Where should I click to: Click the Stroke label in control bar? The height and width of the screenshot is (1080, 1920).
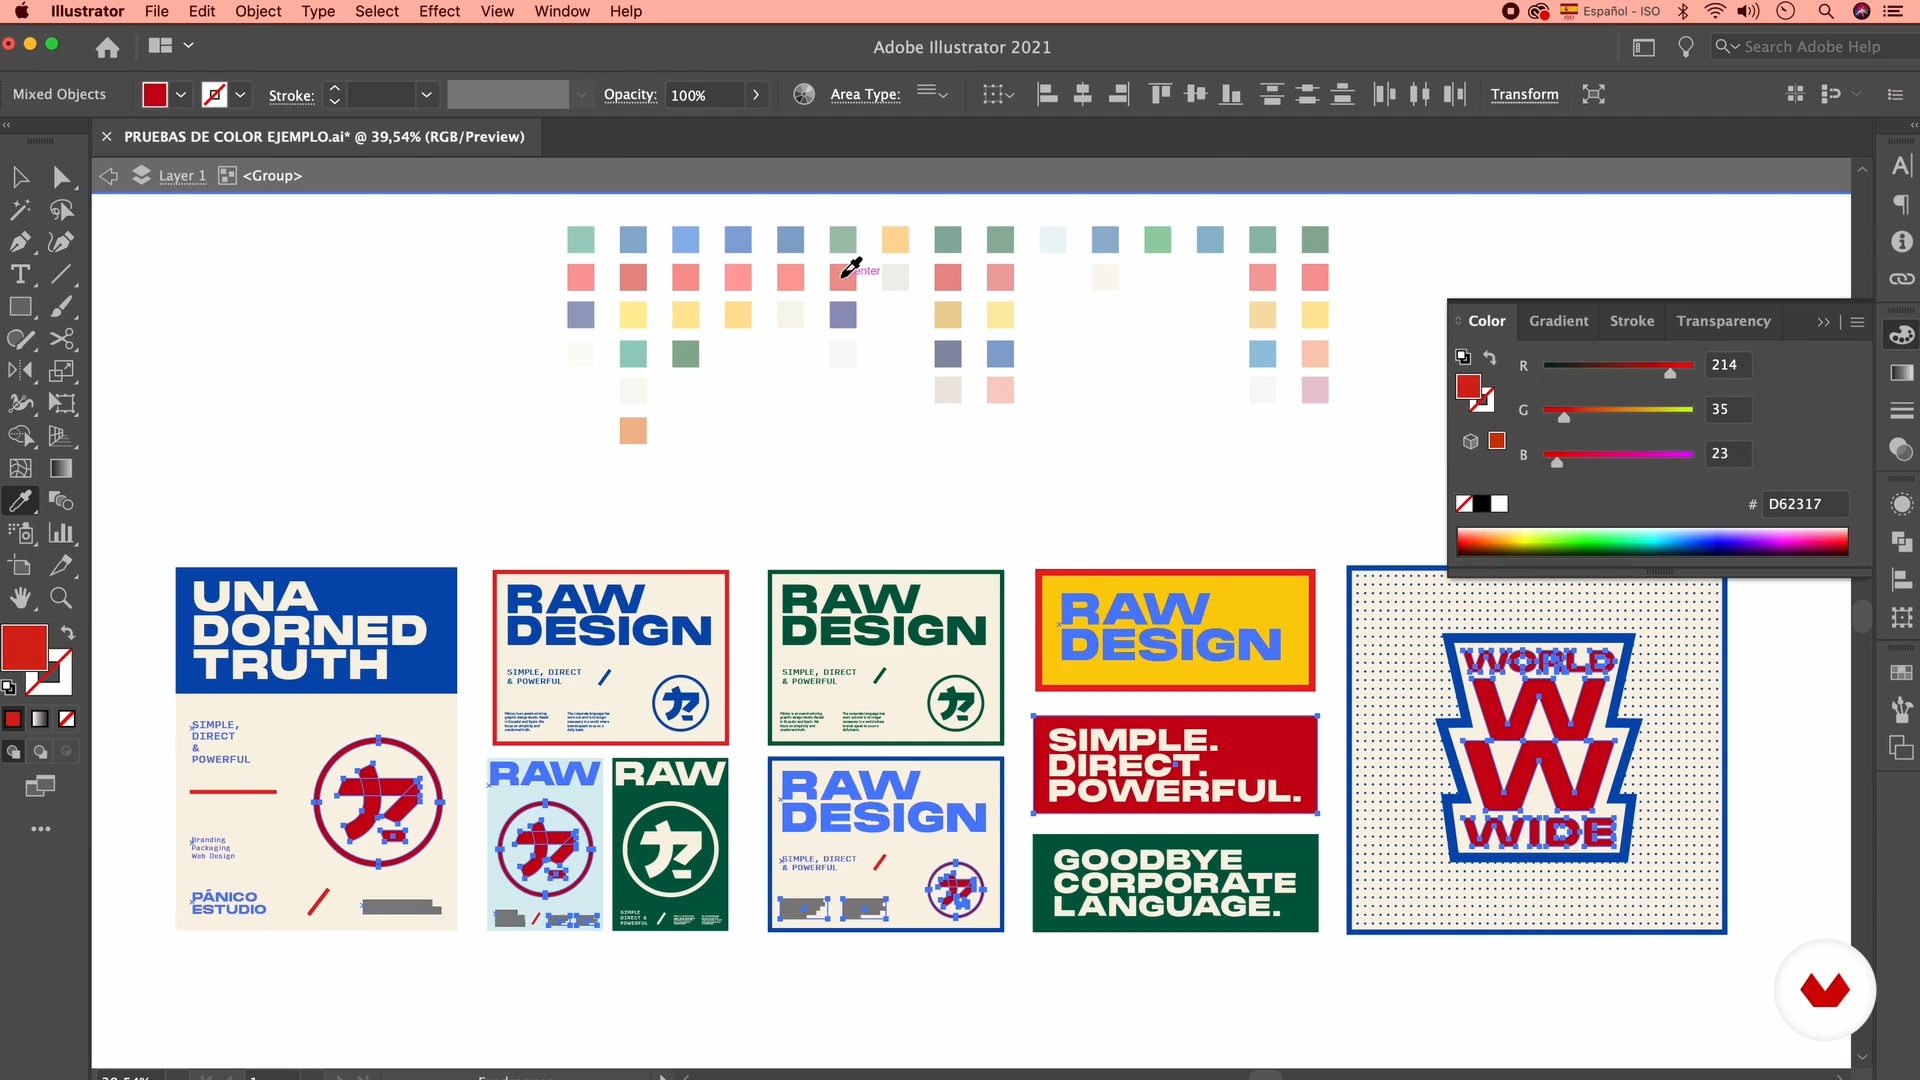291,96
